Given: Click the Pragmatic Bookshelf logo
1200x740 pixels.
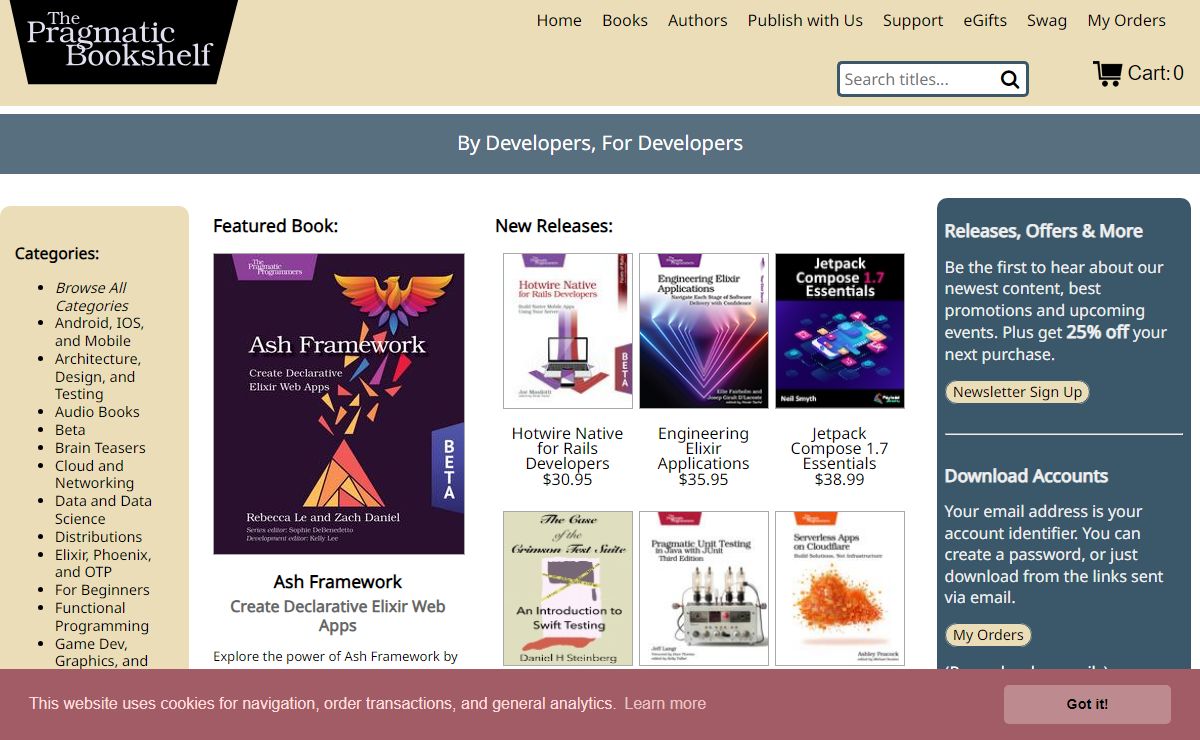Looking at the screenshot, I should click(124, 42).
